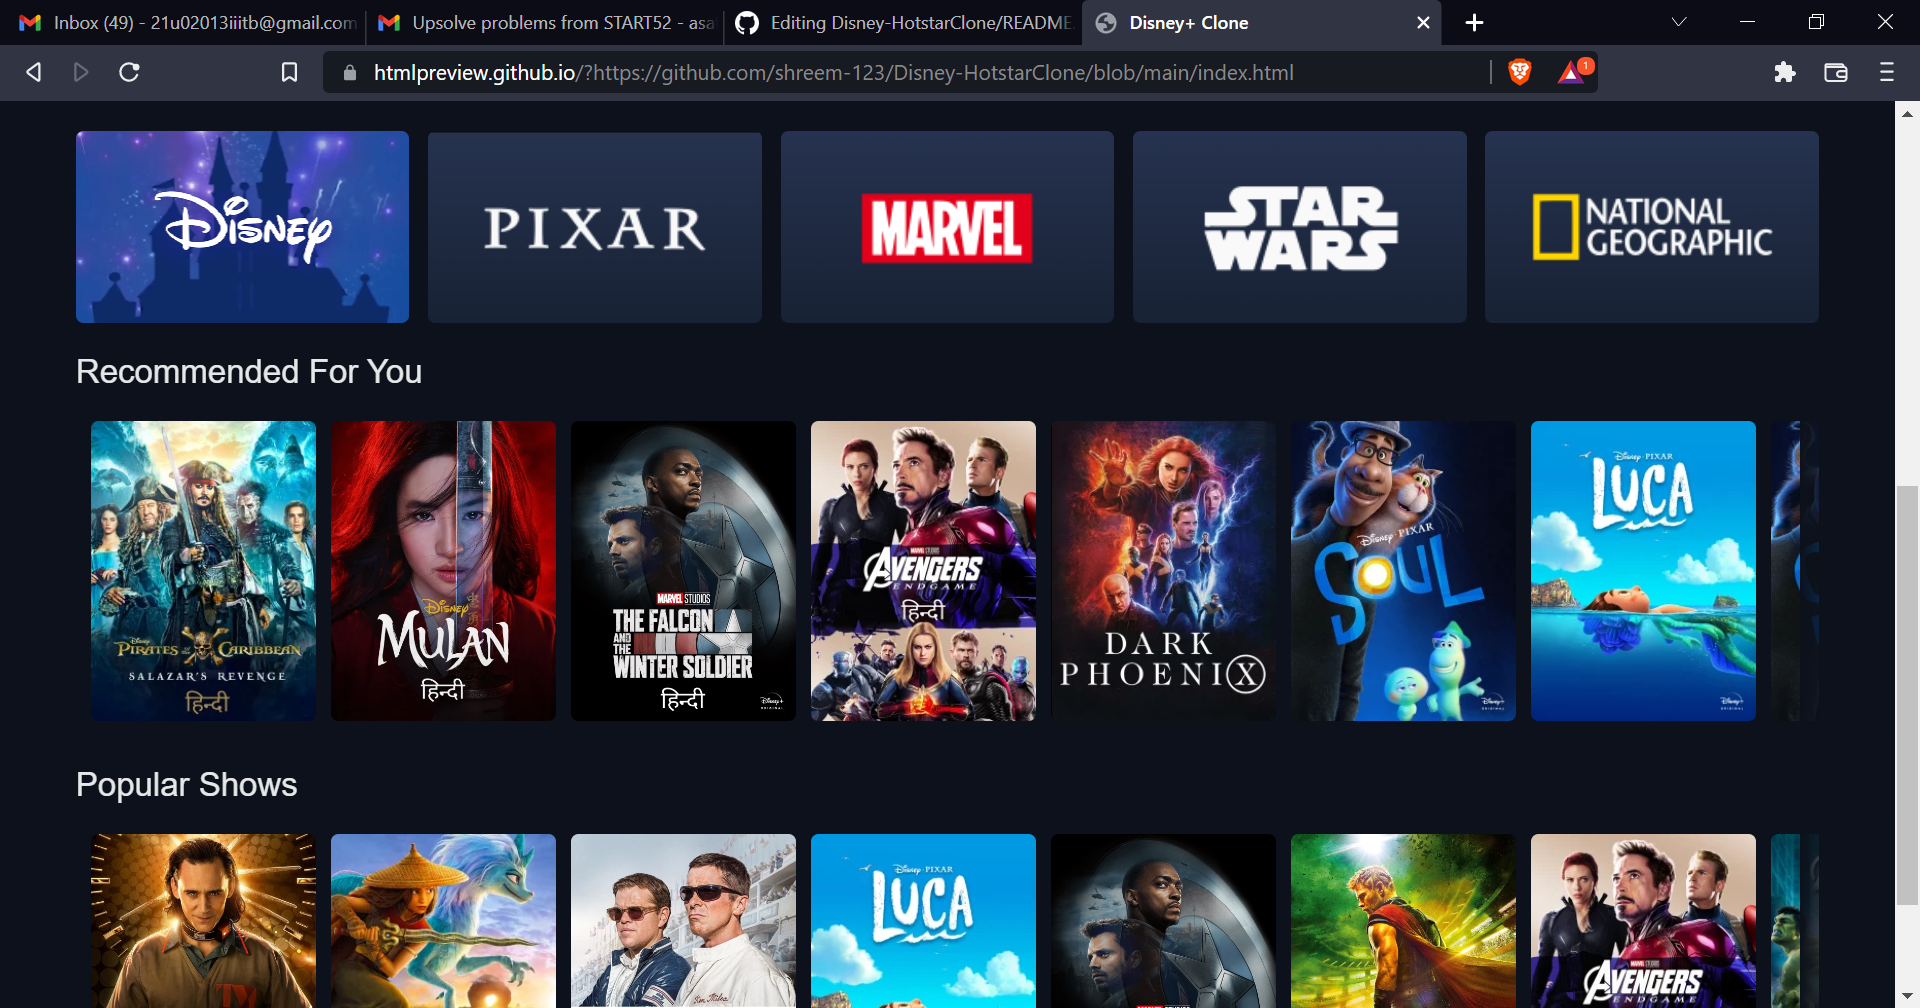
Task: Navigate back using the back arrow
Action: (33, 72)
